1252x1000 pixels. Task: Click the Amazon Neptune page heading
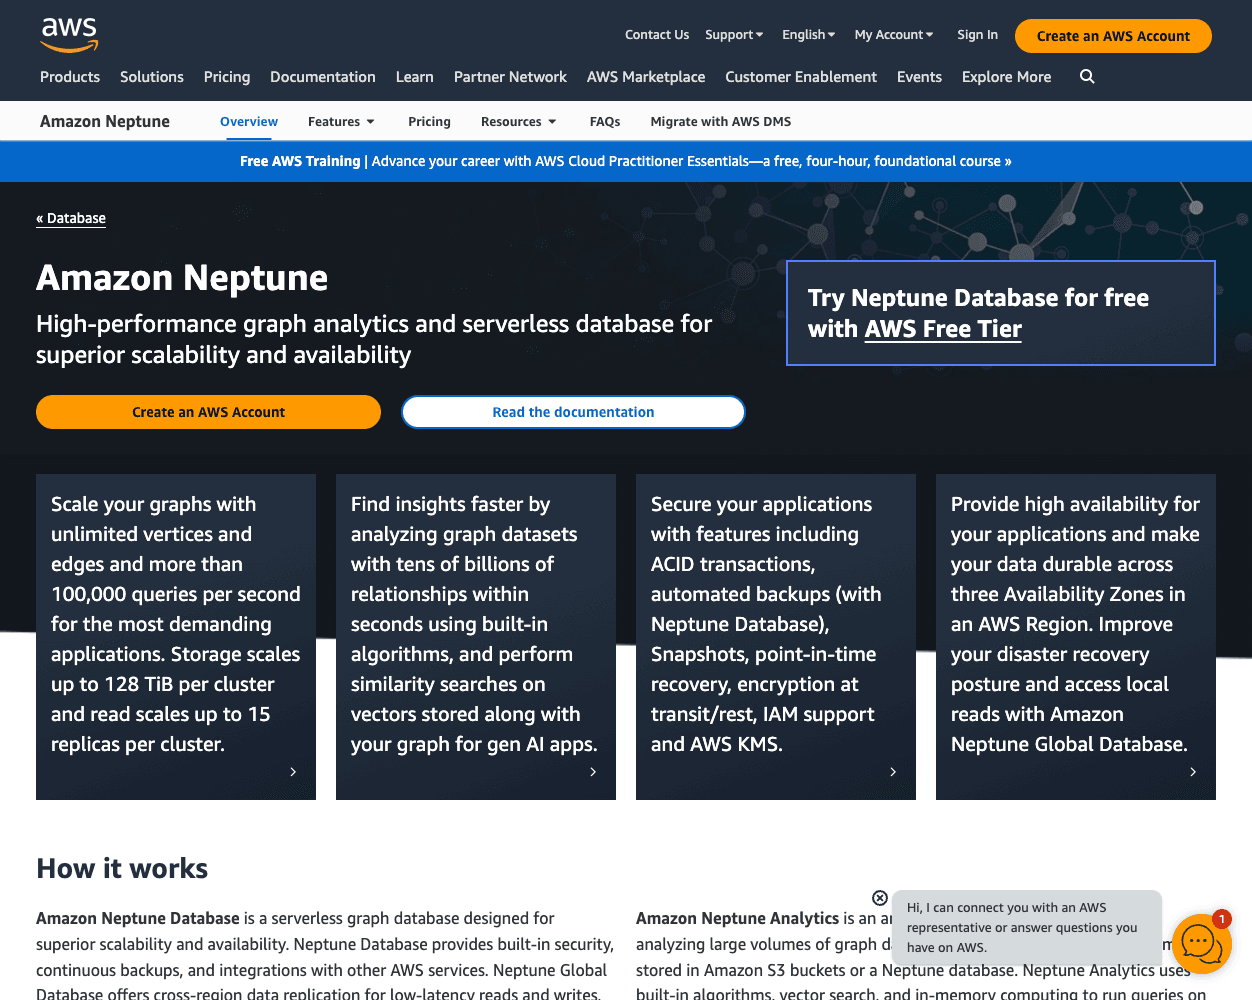click(182, 277)
